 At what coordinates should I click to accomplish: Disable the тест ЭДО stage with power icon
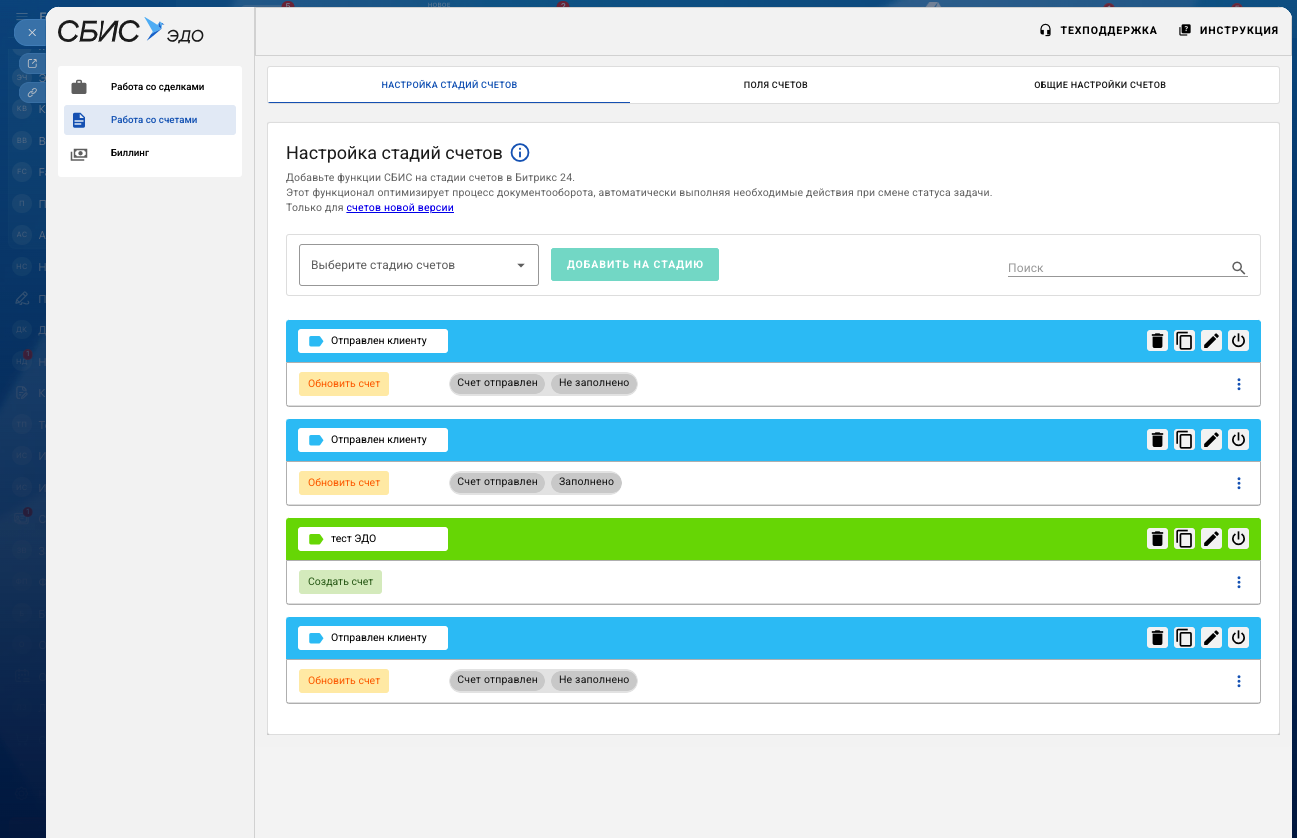point(1238,539)
